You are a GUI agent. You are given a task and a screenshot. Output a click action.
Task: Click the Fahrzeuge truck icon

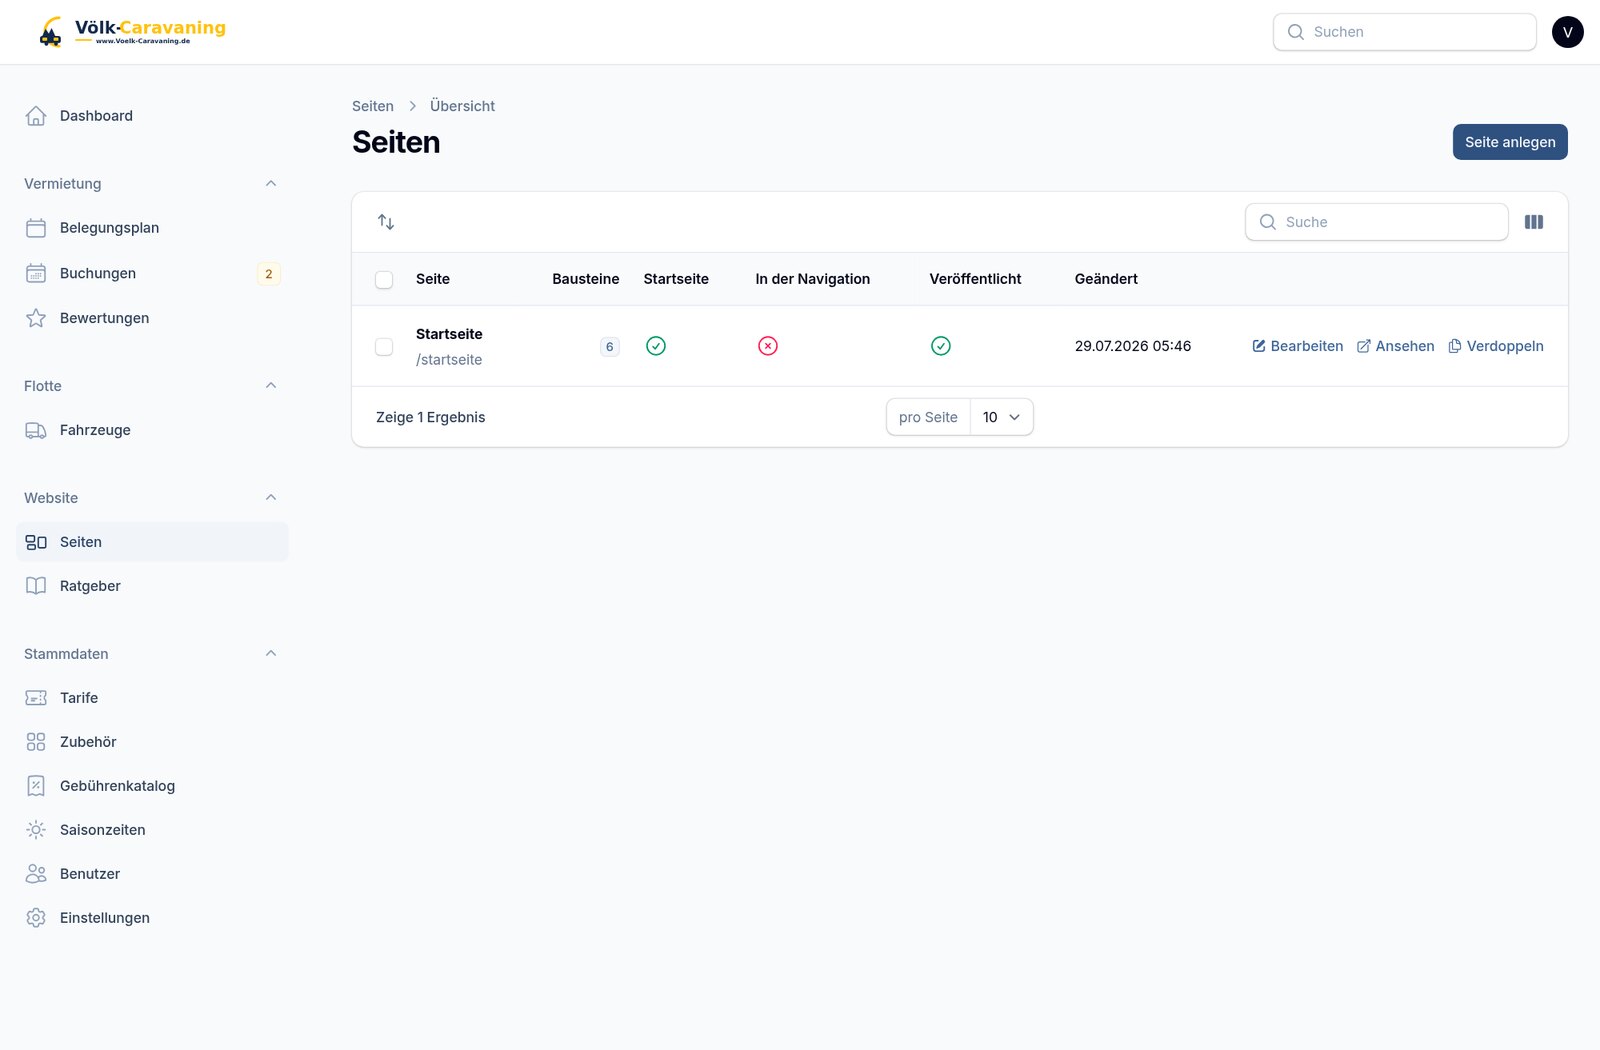point(36,430)
